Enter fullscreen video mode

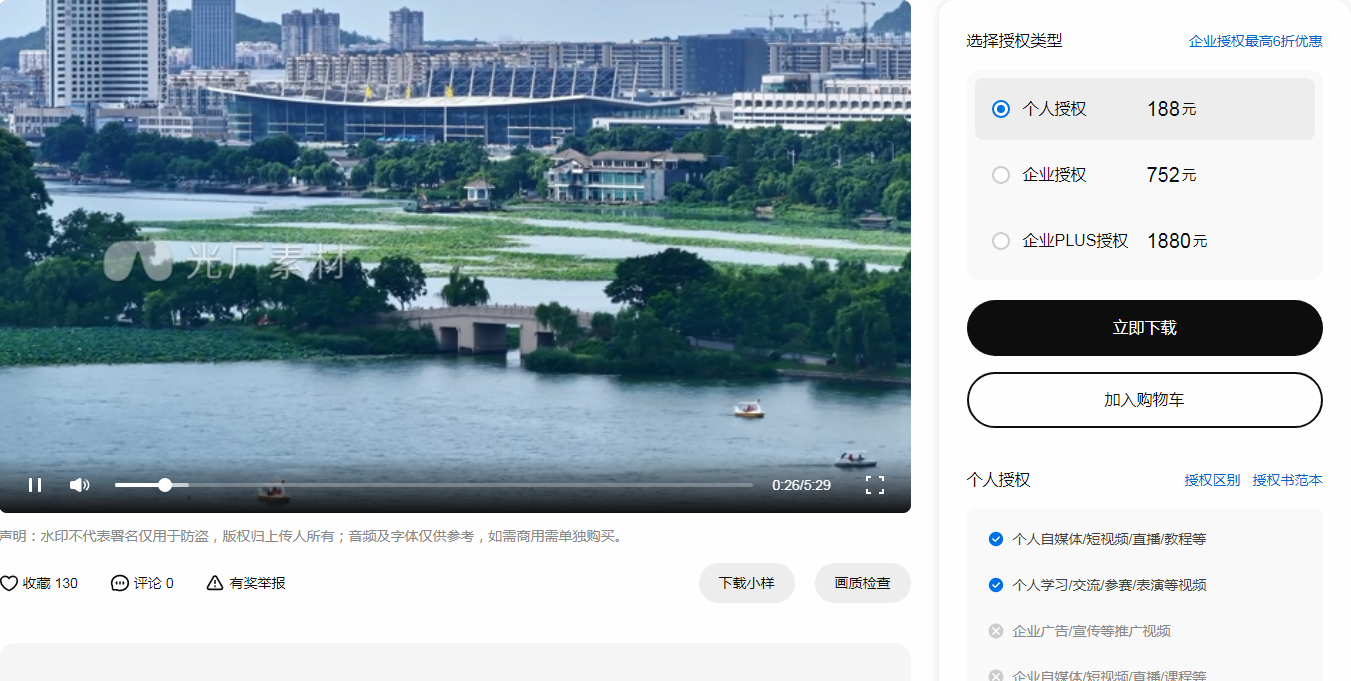pos(874,485)
